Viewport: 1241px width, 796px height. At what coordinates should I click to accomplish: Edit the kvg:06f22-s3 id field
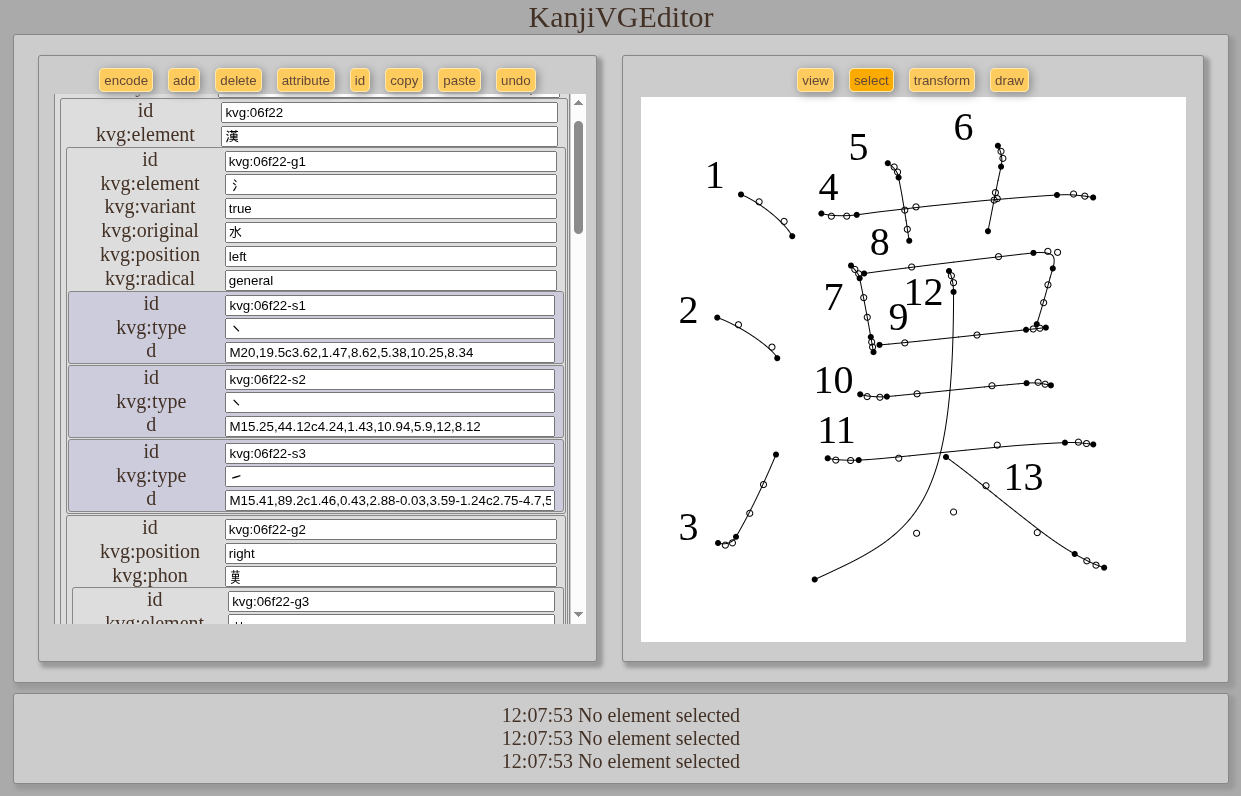pos(390,453)
